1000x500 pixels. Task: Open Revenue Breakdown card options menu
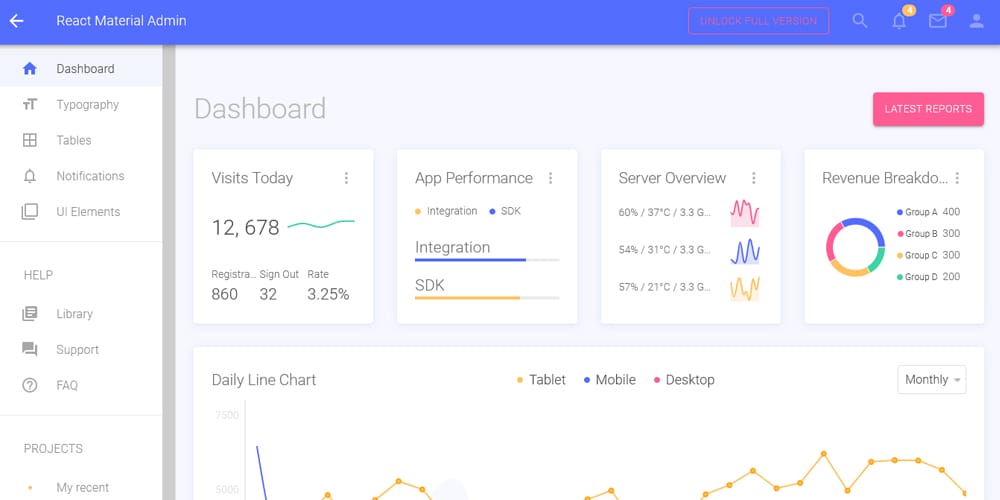[957, 178]
